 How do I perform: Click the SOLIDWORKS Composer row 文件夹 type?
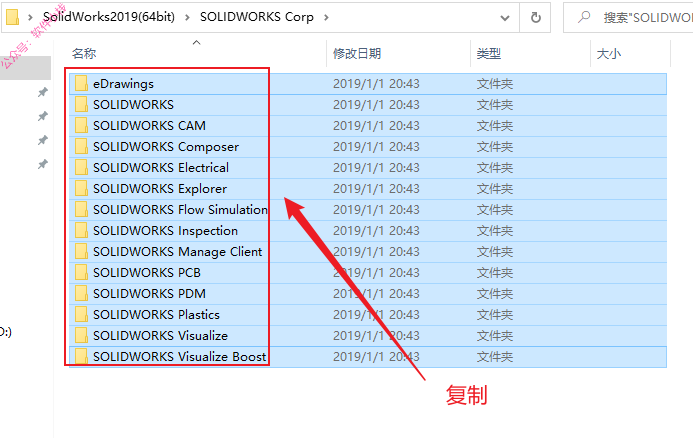pyautogui.click(x=495, y=147)
